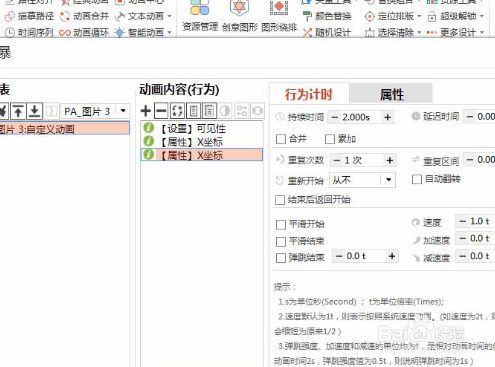495x367 pixels.
Task: Open the 资源管理 resource manager
Action: [200, 16]
